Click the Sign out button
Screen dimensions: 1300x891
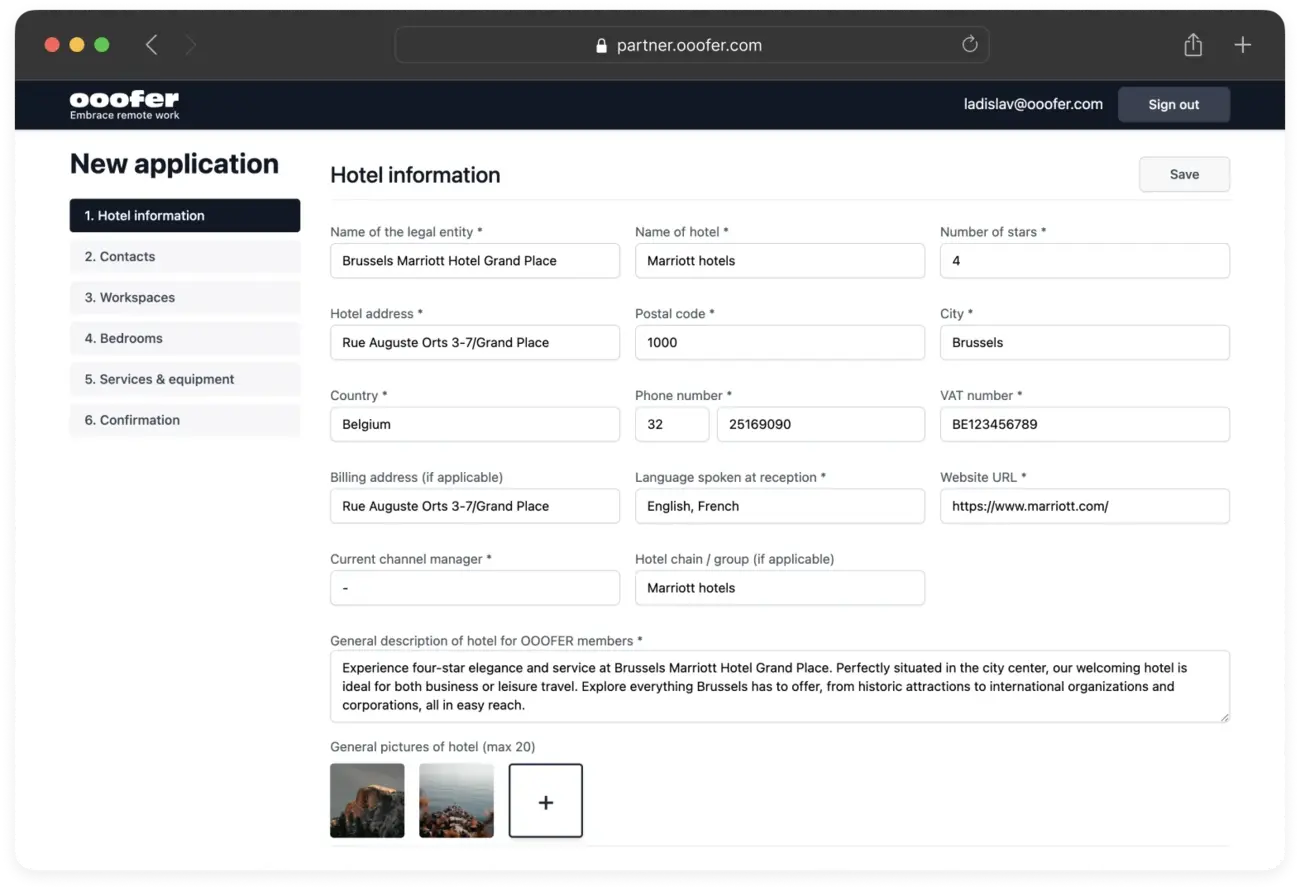pyautogui.click(x=1173, y=105)
